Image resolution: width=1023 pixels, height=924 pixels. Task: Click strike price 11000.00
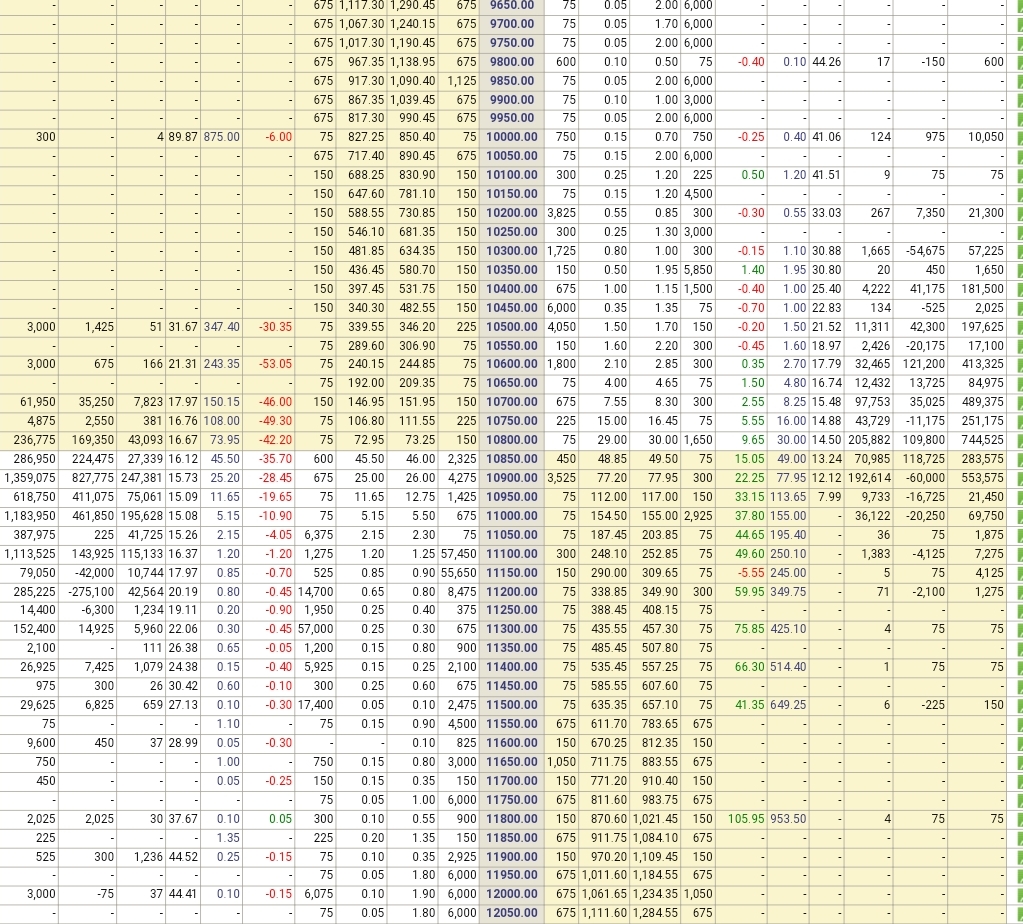(x=512, y=516)
